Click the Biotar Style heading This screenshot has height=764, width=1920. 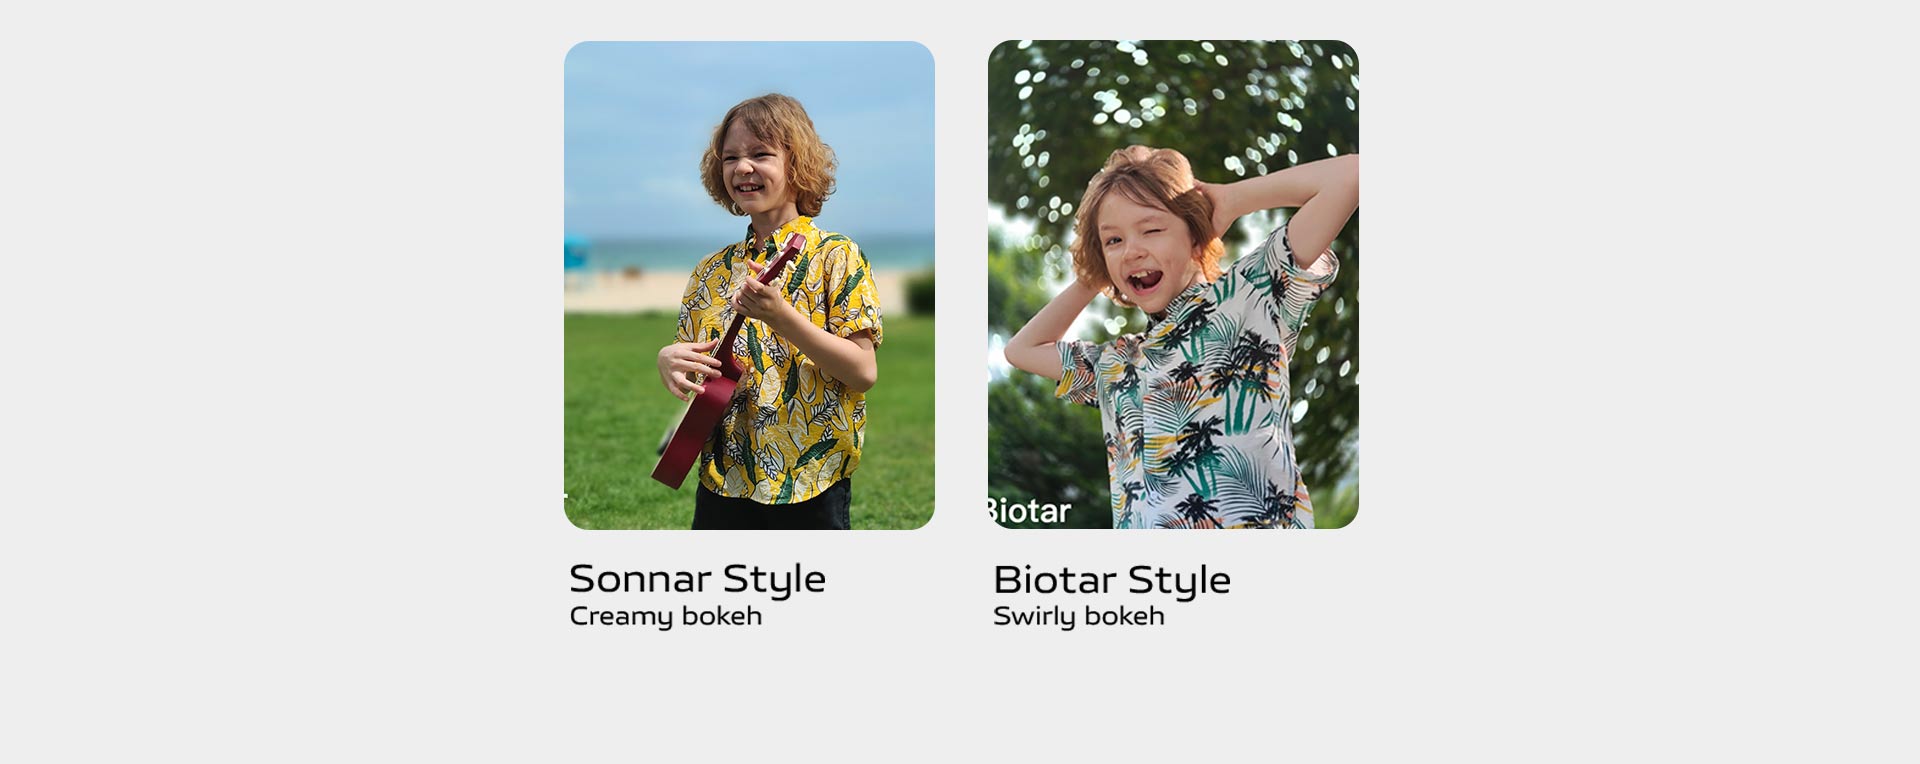pos(1111,580)
